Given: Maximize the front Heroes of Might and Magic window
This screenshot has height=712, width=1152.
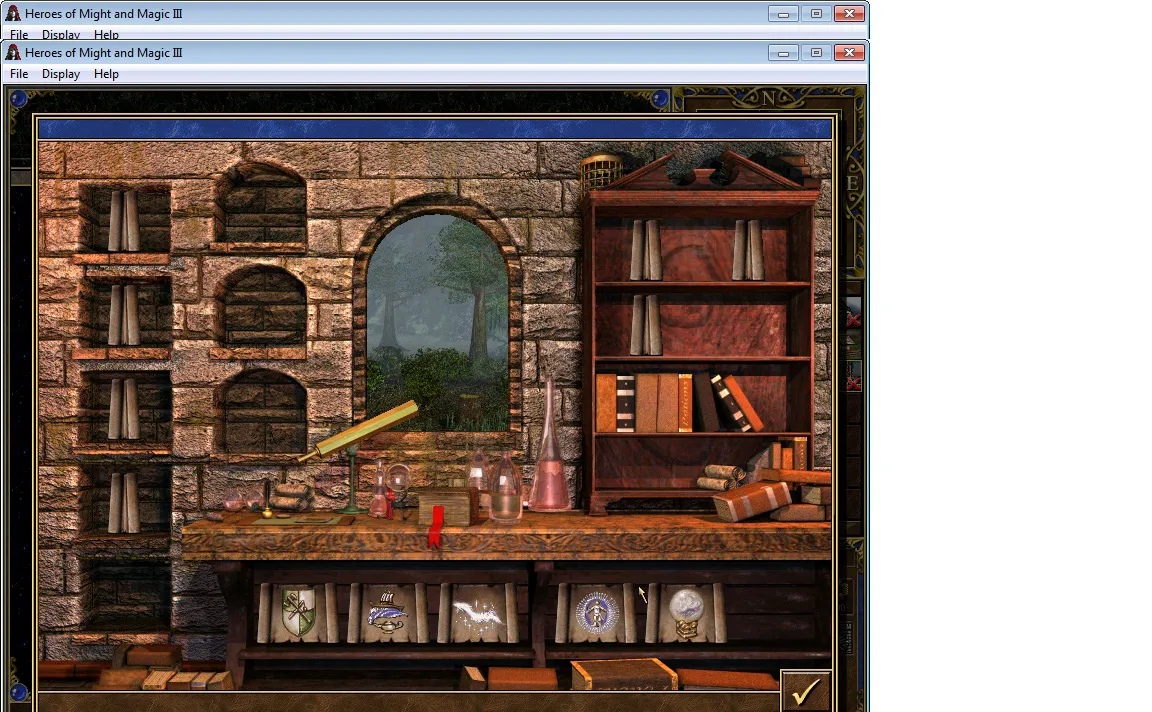Looking at the screenshot, I should pos(816,52).
